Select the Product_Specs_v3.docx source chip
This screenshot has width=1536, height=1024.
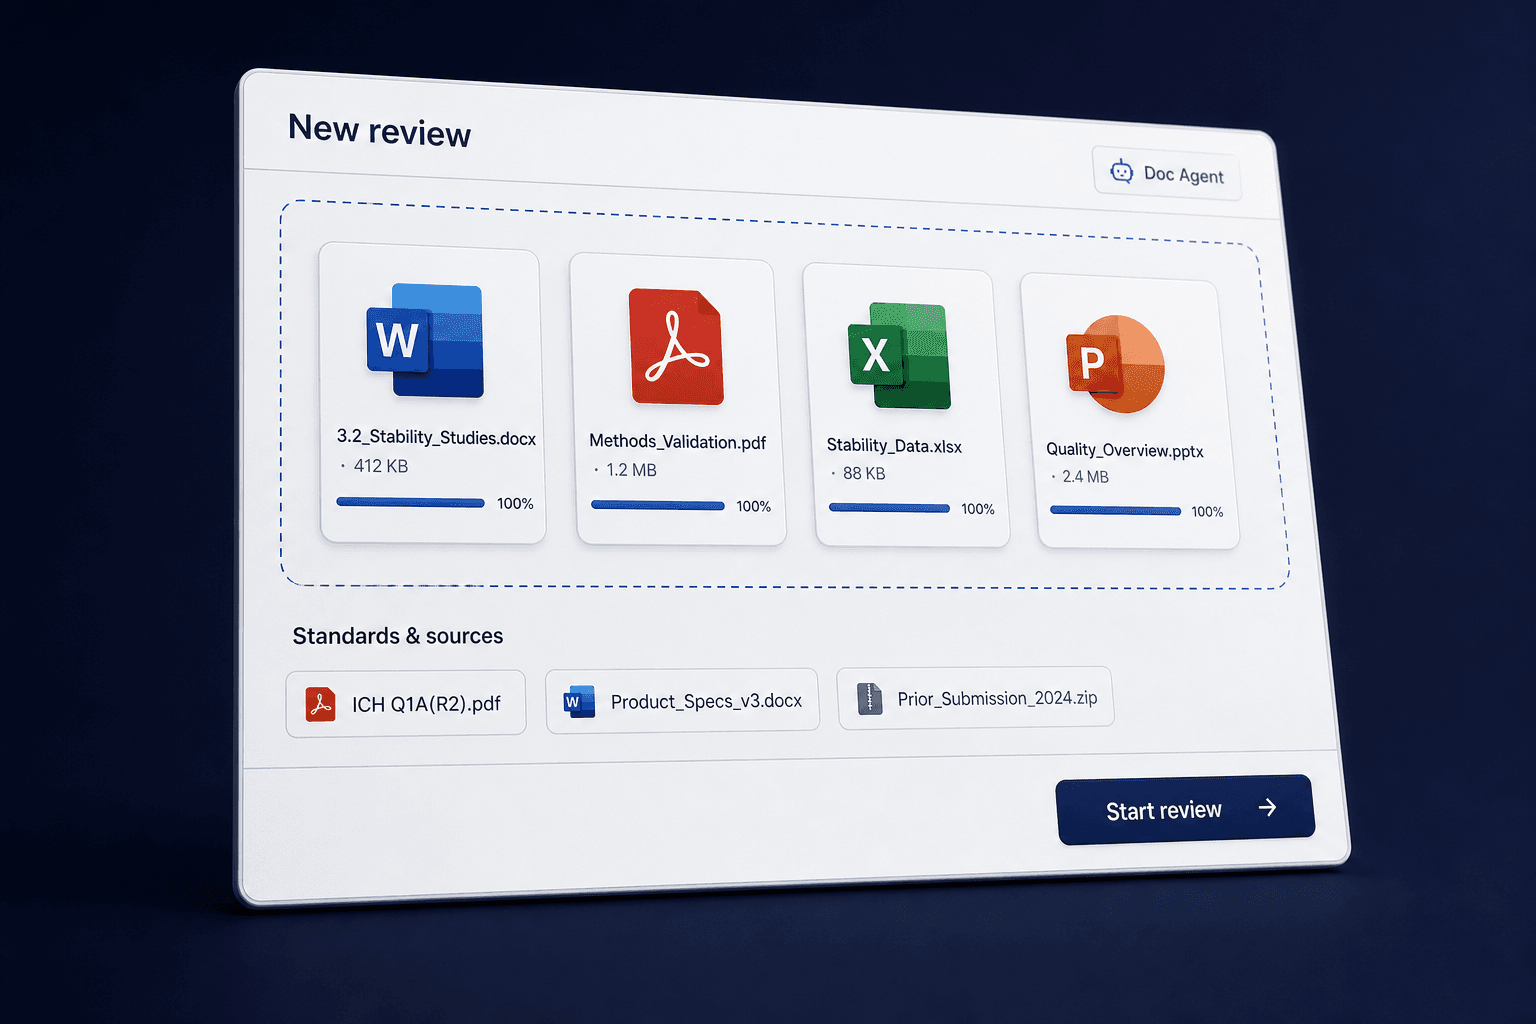point(682,701)
